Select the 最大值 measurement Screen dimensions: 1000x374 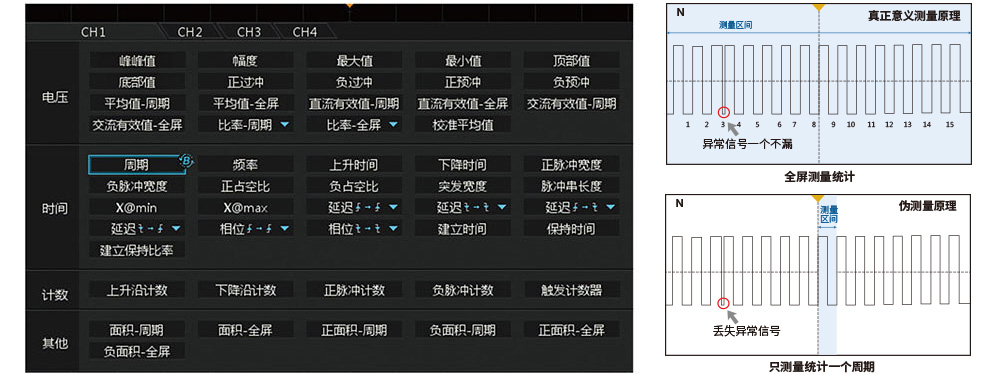355,61
